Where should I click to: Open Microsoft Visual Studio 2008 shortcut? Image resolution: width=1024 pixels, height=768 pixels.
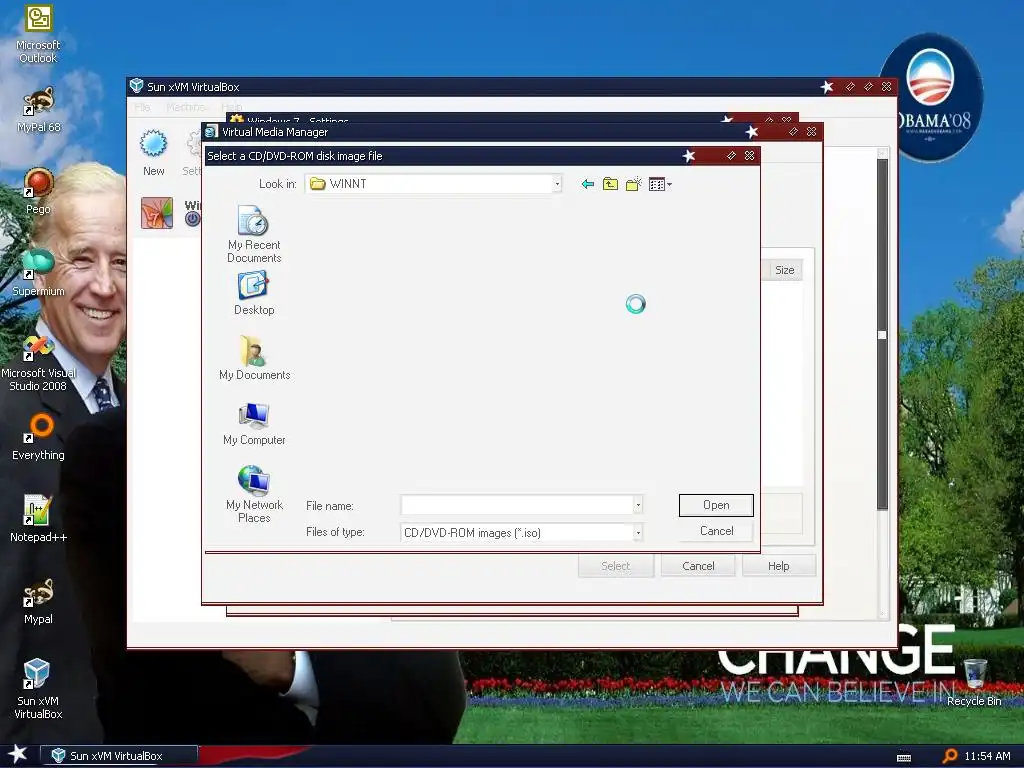click(x=38, y=363)
